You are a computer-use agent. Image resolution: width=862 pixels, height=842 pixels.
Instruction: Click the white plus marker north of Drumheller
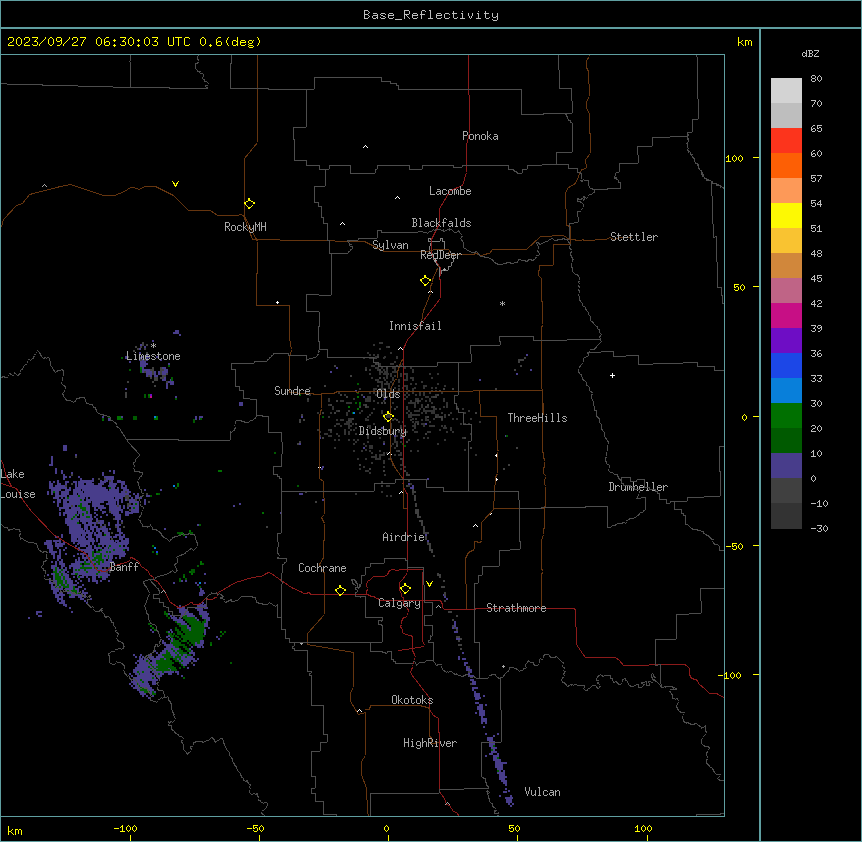point(612,375)
